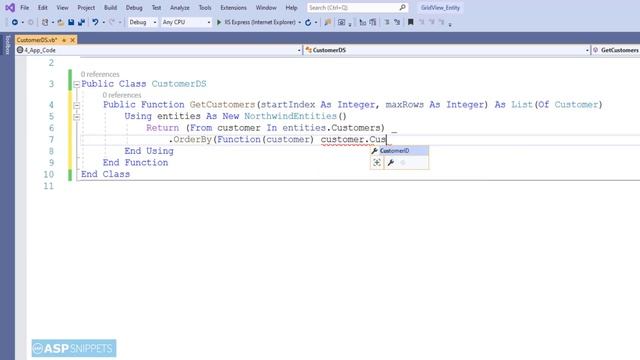Open the Debug menu
The width and height of the screenshot is (640, 360).
point(134,8)
